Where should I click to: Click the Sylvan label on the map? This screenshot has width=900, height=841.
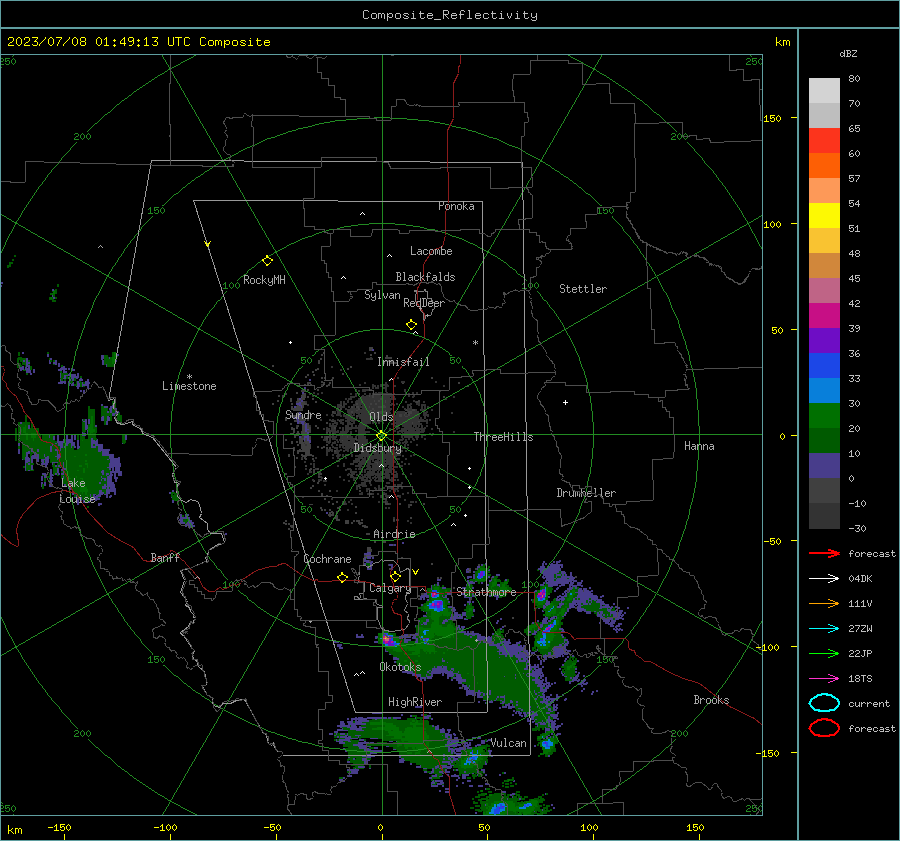point(382,295)
